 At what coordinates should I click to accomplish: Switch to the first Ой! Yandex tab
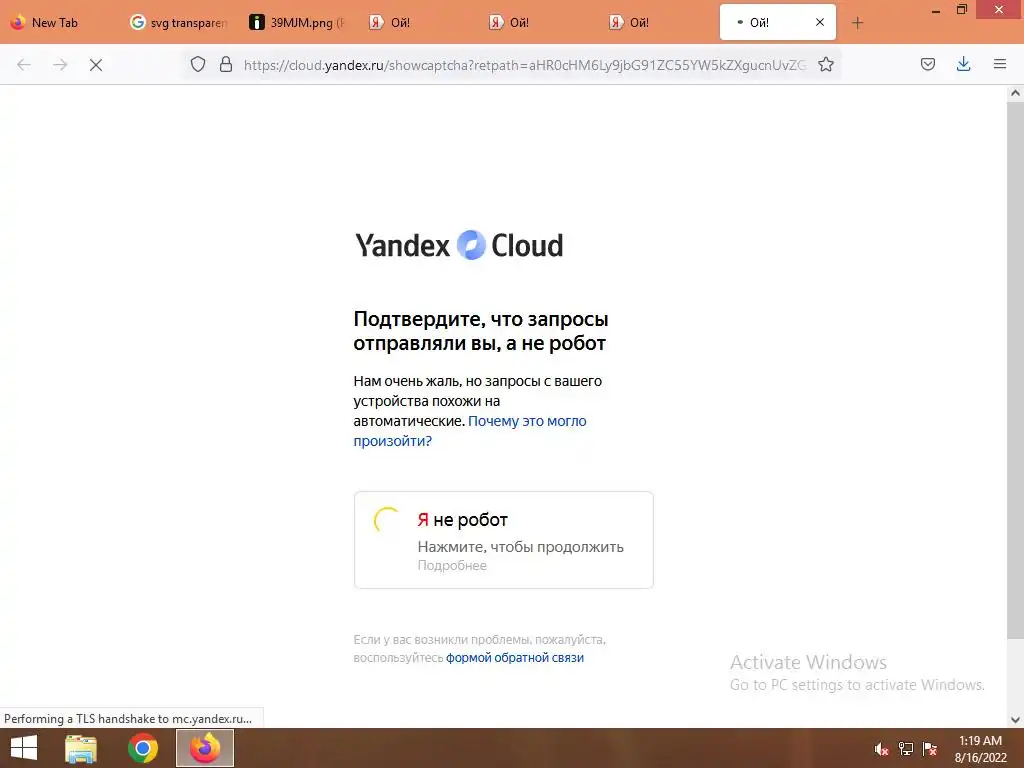pyautogui.click(x=419, y=23)
